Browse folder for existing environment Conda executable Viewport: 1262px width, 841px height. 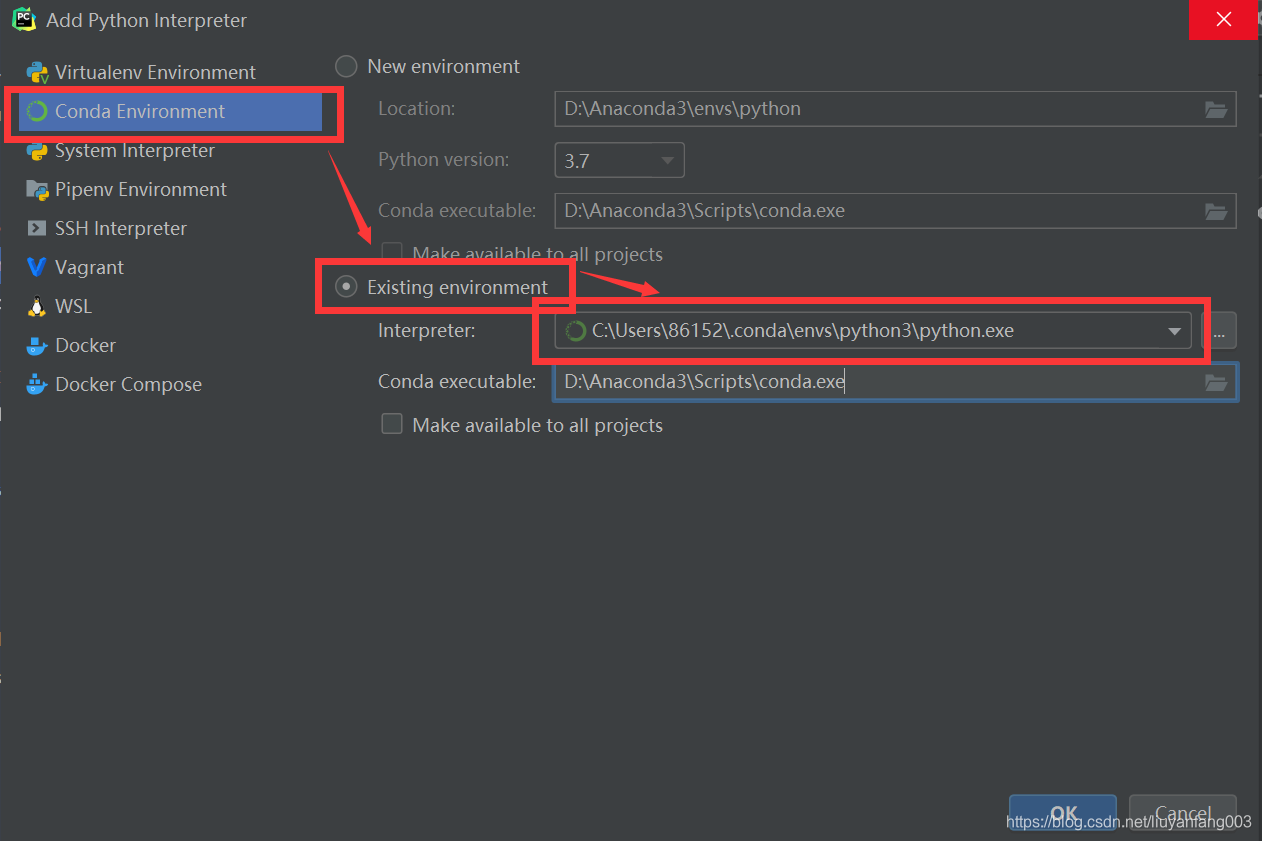[x=1216, y=382]
